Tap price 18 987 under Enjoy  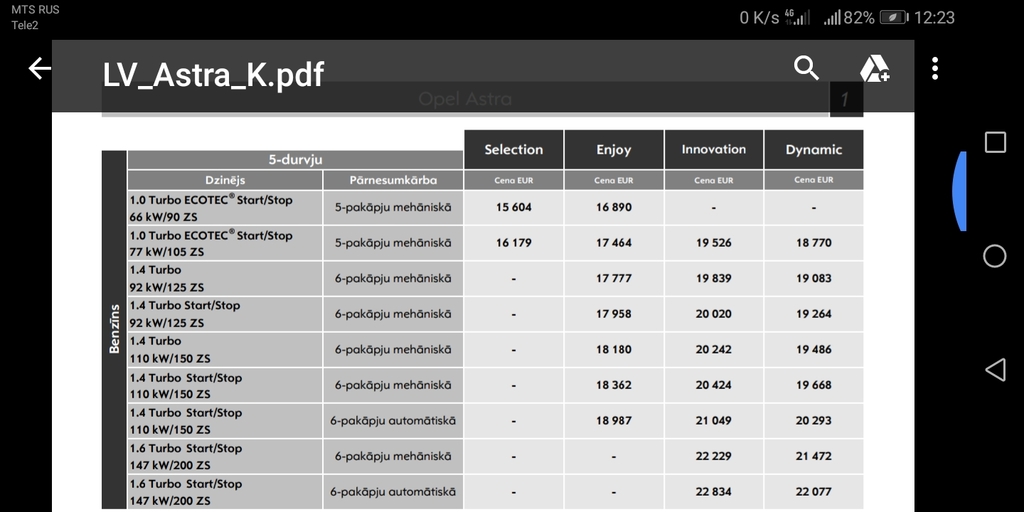tap(614, 421)
